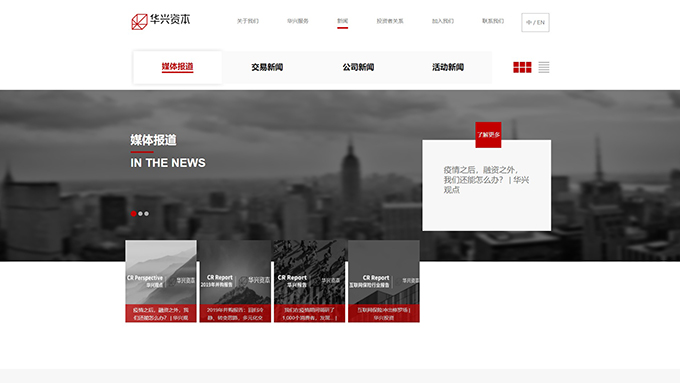680x383 pixels.
Task: Select third carousel dot indicator
Action: coord(147,213)
